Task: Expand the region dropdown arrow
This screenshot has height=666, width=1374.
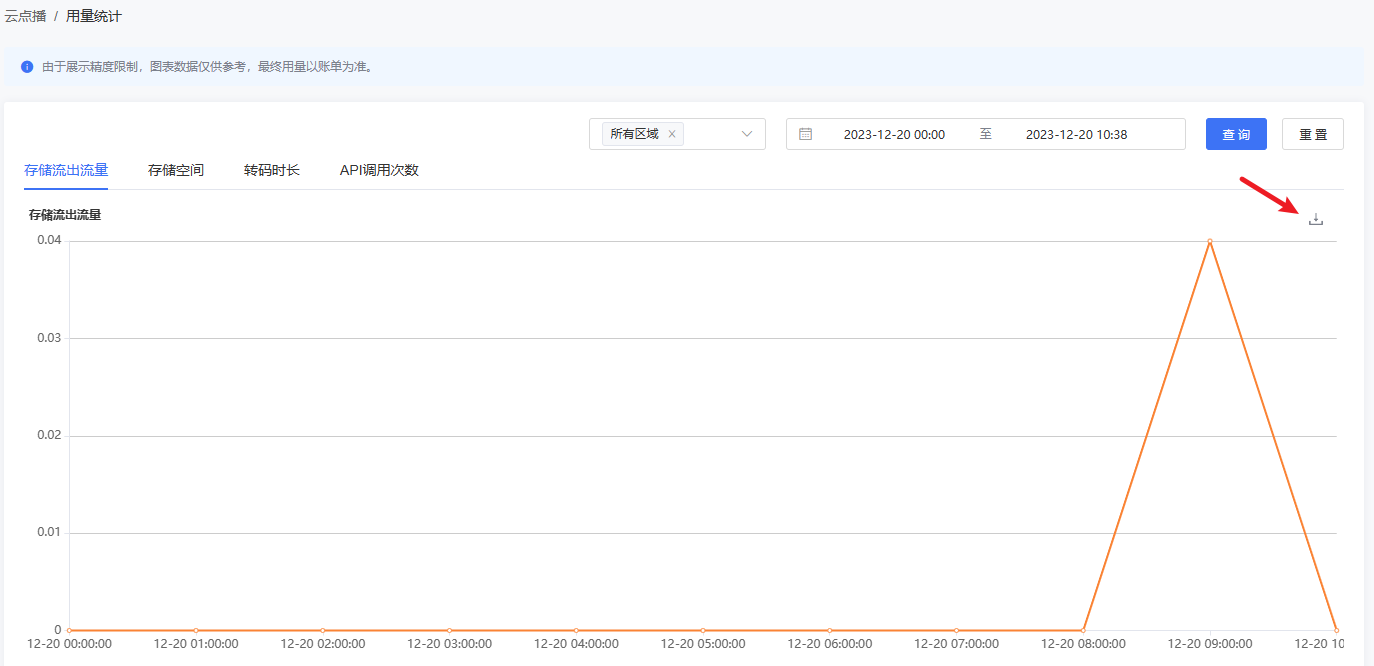Action: pos(746,134)
